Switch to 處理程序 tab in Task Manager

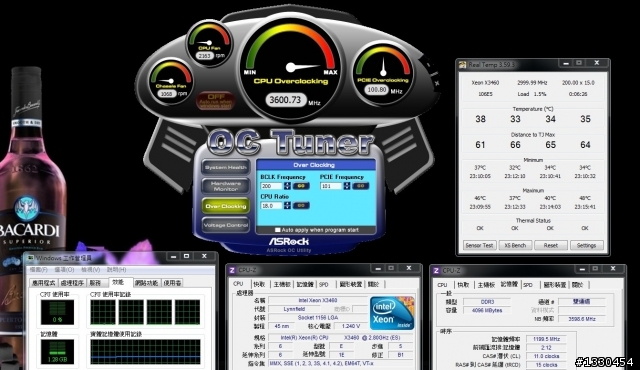[x=72, y=283]
